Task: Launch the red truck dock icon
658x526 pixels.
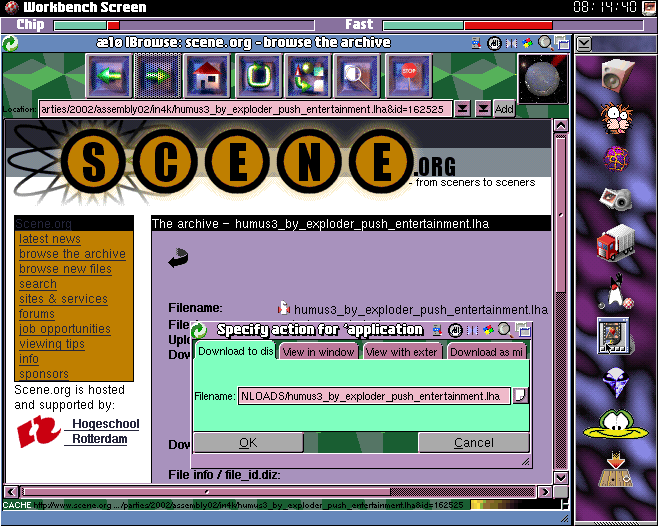Action: click(x=616, y=243)
